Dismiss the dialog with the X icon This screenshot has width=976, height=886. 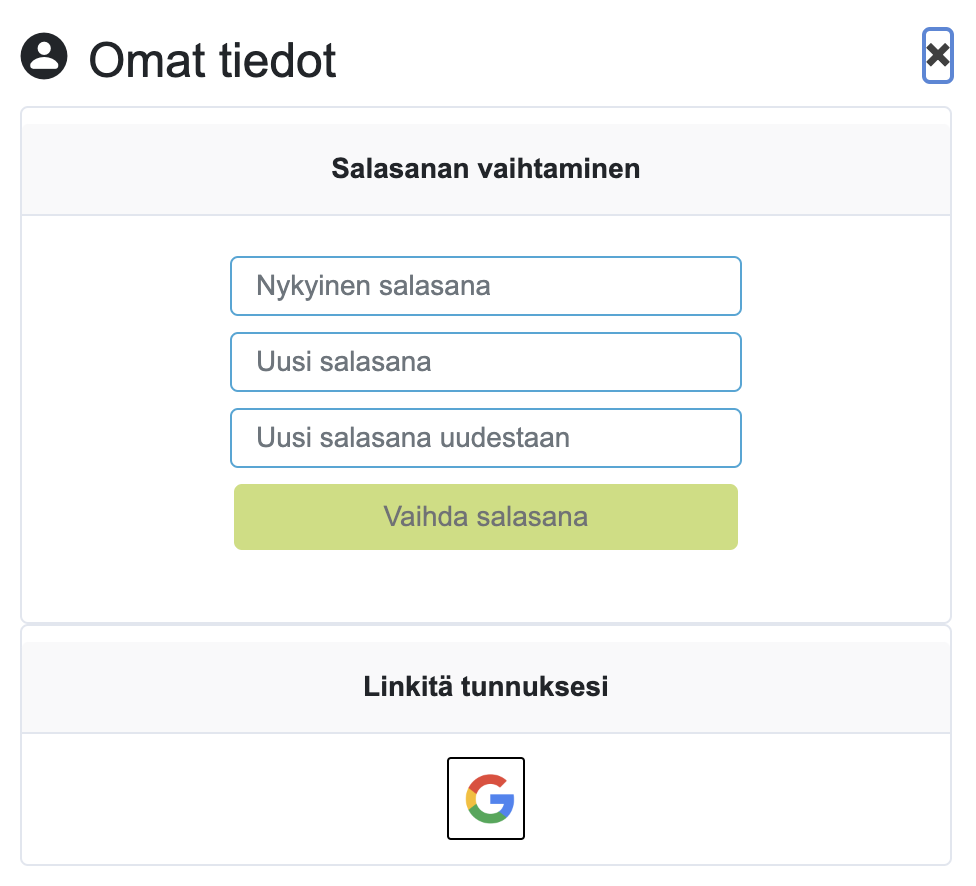[x=937, y=55]
